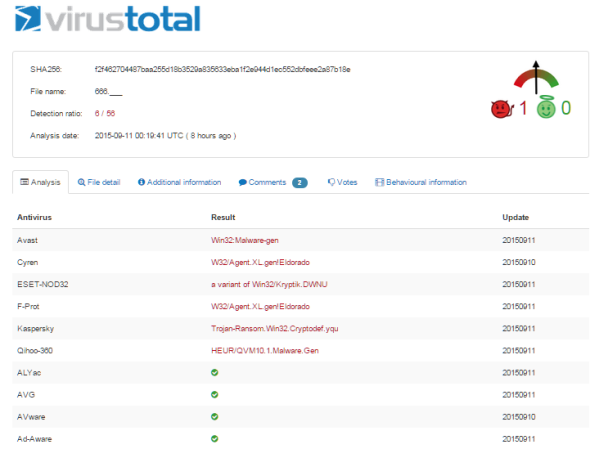
Task: Open the Behavioural information tab
Action: click(421, 182)
